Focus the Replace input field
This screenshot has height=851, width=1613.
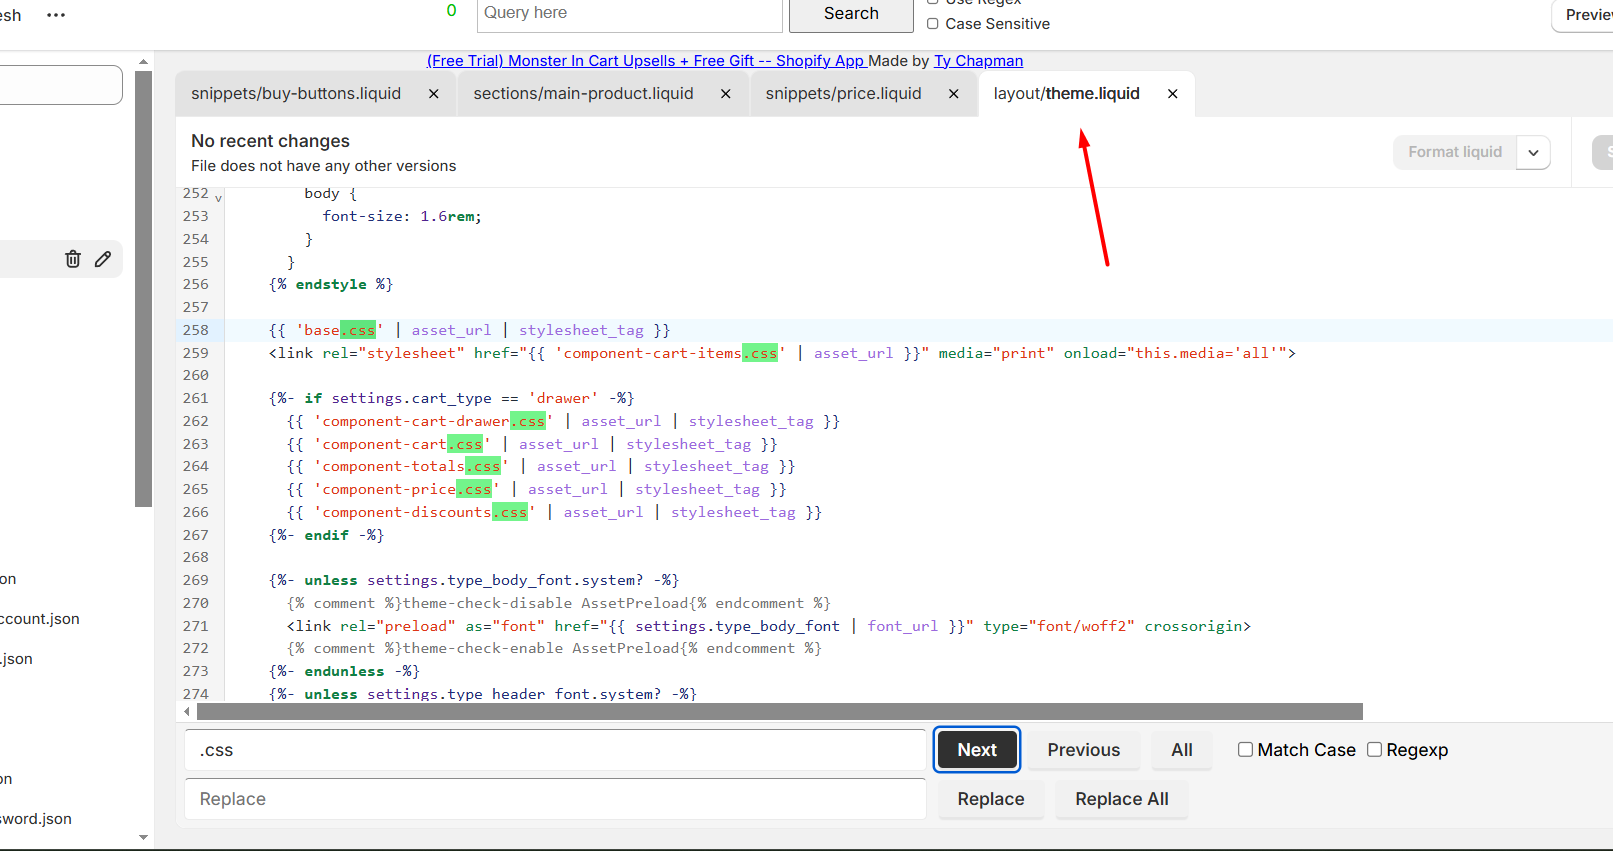click(x=555, y=799)
